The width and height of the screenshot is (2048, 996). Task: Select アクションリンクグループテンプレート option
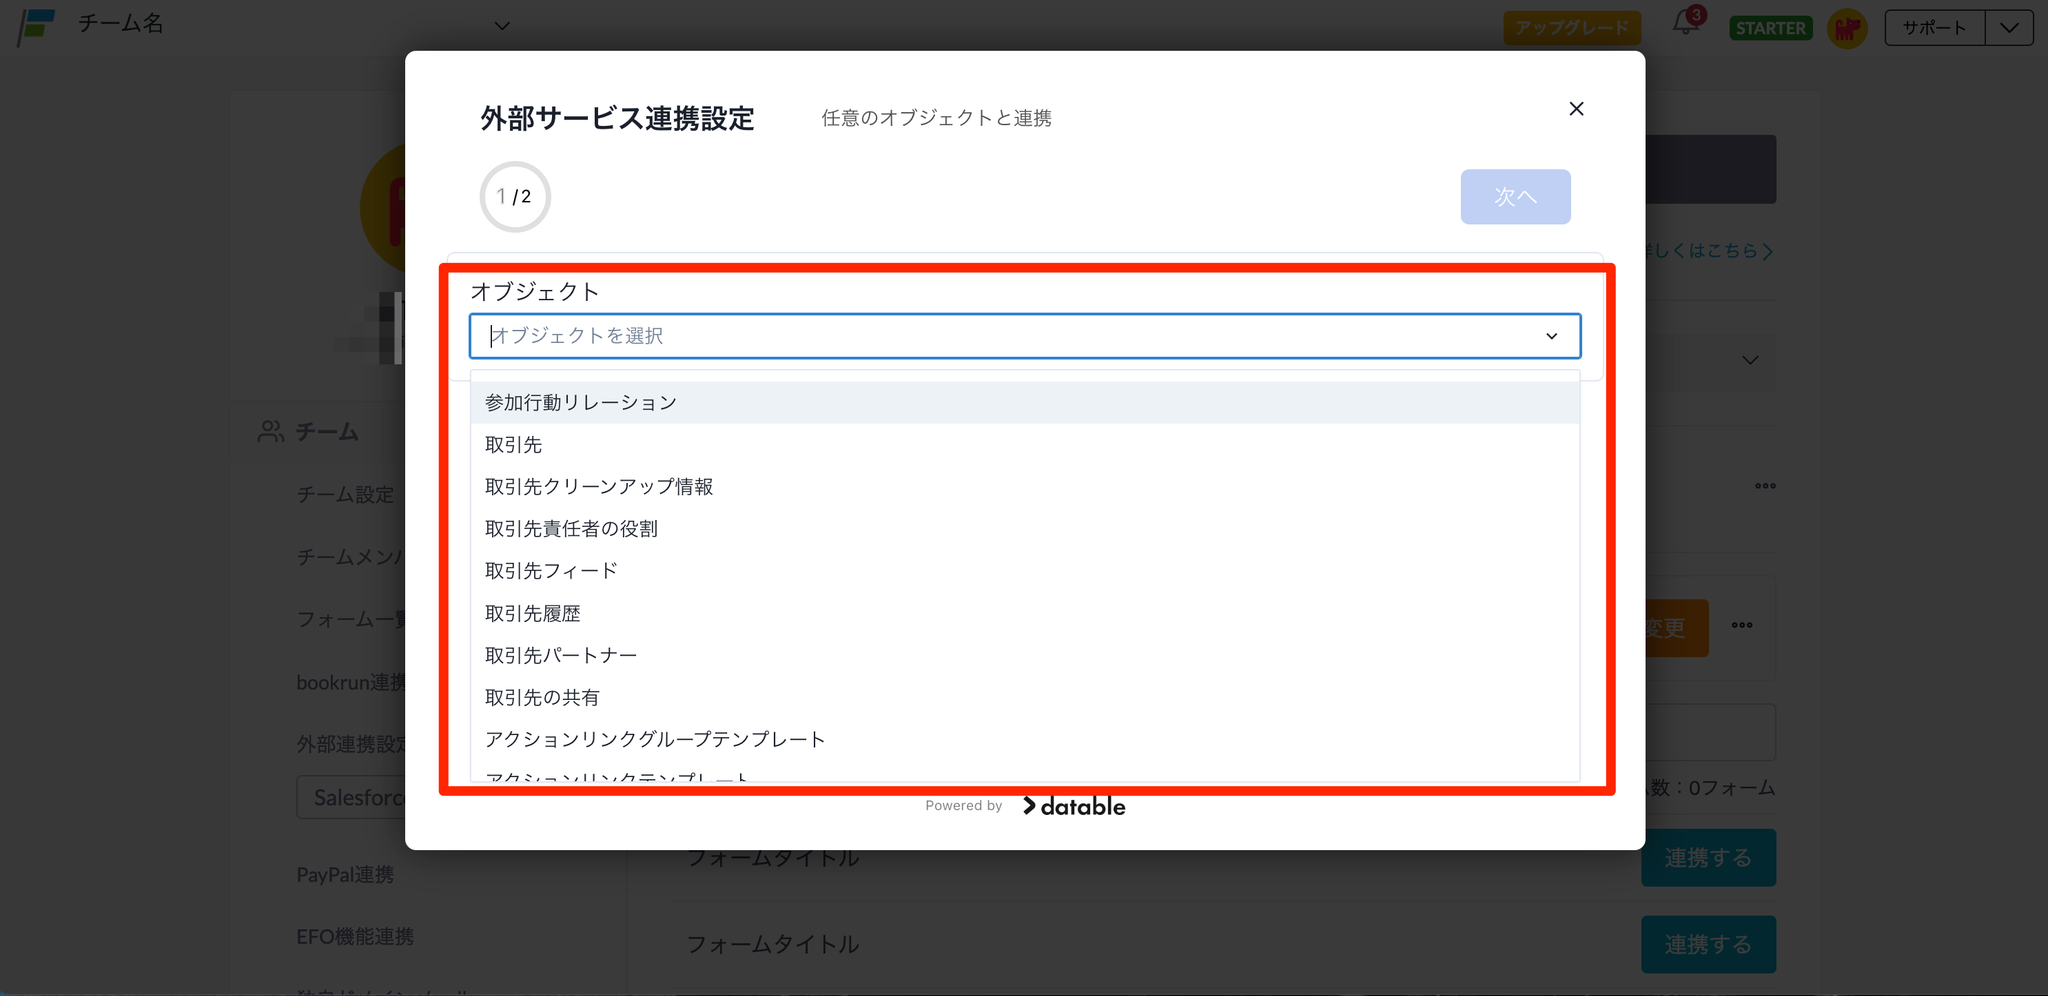(x=1024, y=739)
